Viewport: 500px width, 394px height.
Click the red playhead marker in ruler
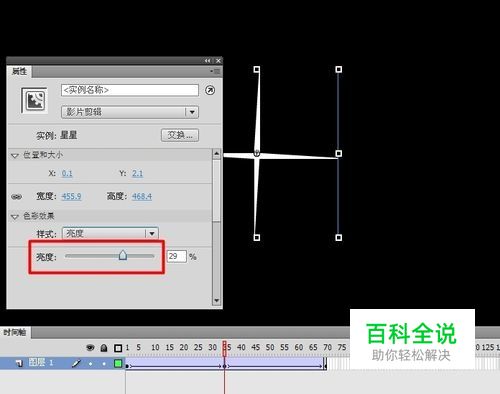[x=225, y=348]
